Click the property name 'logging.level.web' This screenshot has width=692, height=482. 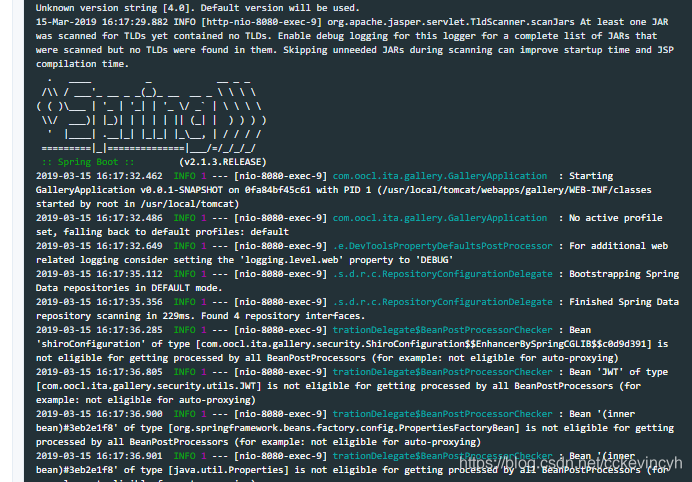292,260
